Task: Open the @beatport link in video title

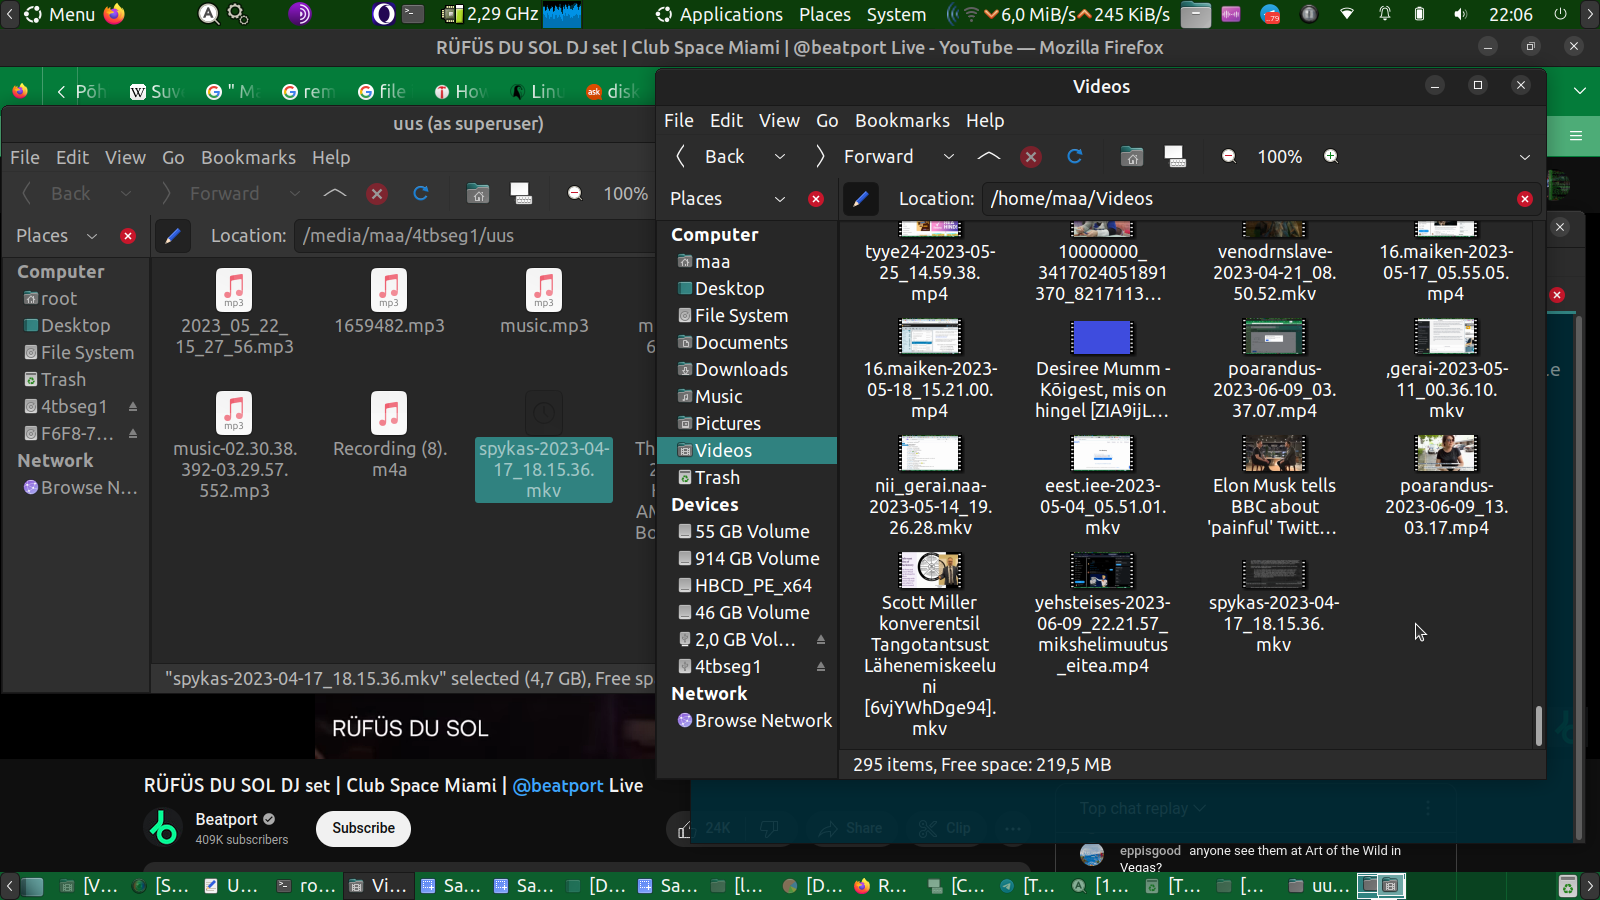Action: coord(557,786)
